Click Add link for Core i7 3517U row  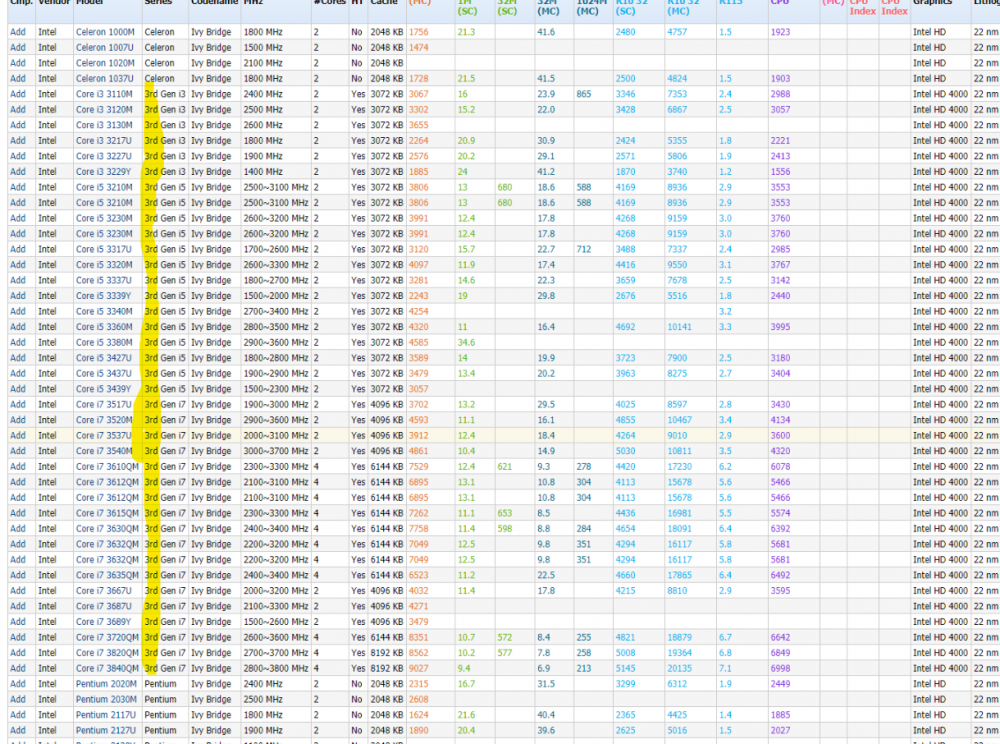click(x=18, y=404)
